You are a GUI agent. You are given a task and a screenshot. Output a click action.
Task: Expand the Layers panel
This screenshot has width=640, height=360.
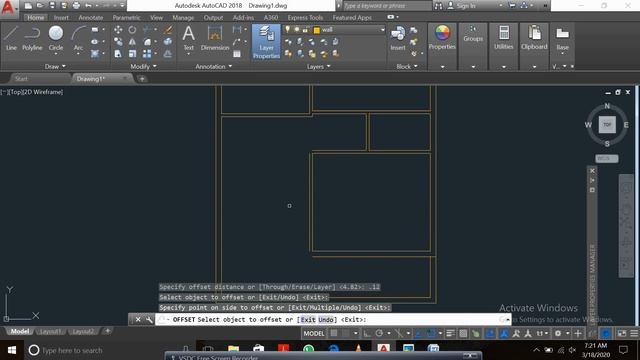(x=318, y=67)
